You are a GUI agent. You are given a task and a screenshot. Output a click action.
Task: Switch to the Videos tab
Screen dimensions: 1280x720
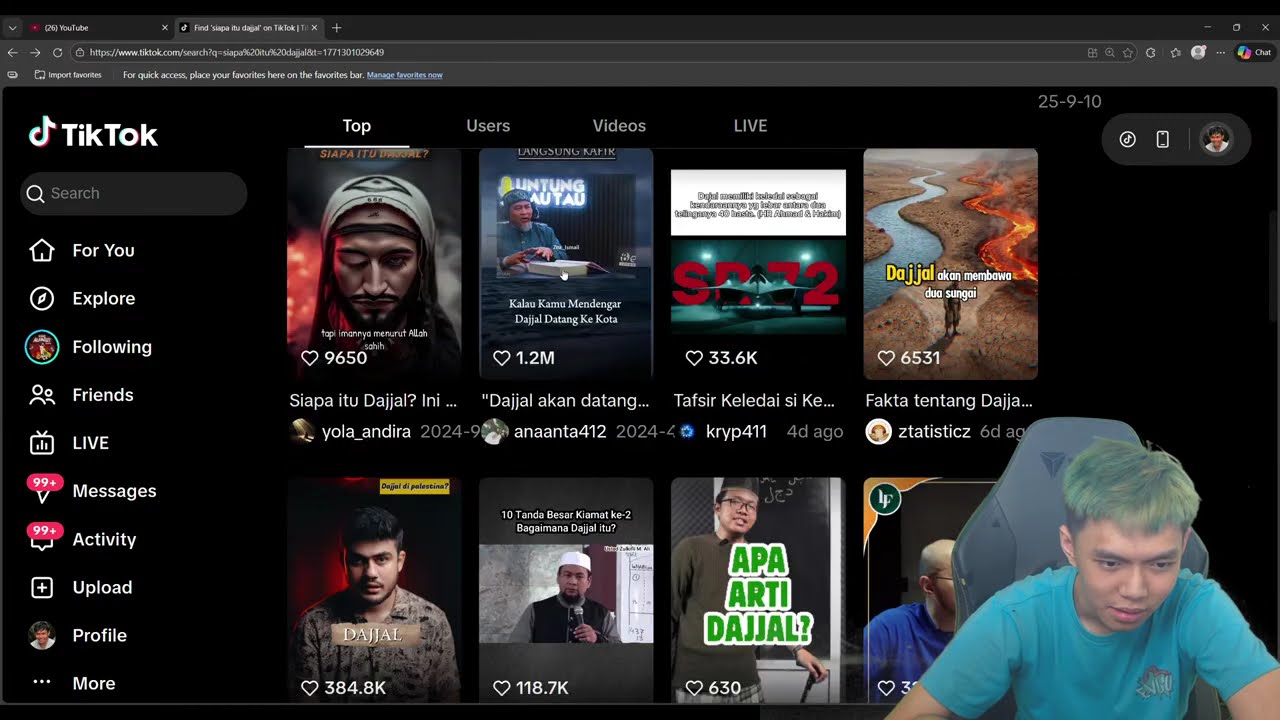point(619,126)
